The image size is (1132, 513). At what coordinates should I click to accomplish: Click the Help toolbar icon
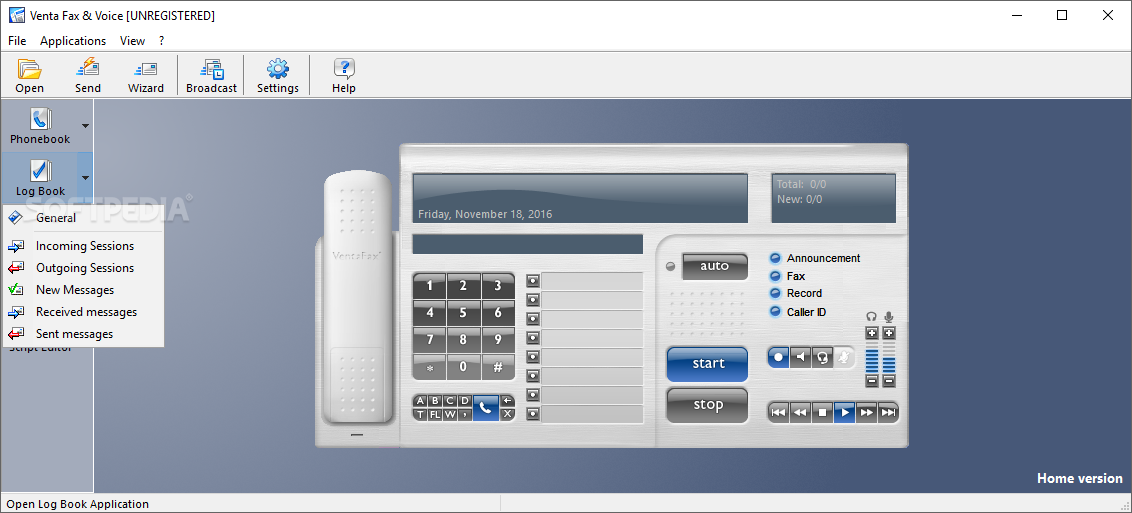point(344,76)
